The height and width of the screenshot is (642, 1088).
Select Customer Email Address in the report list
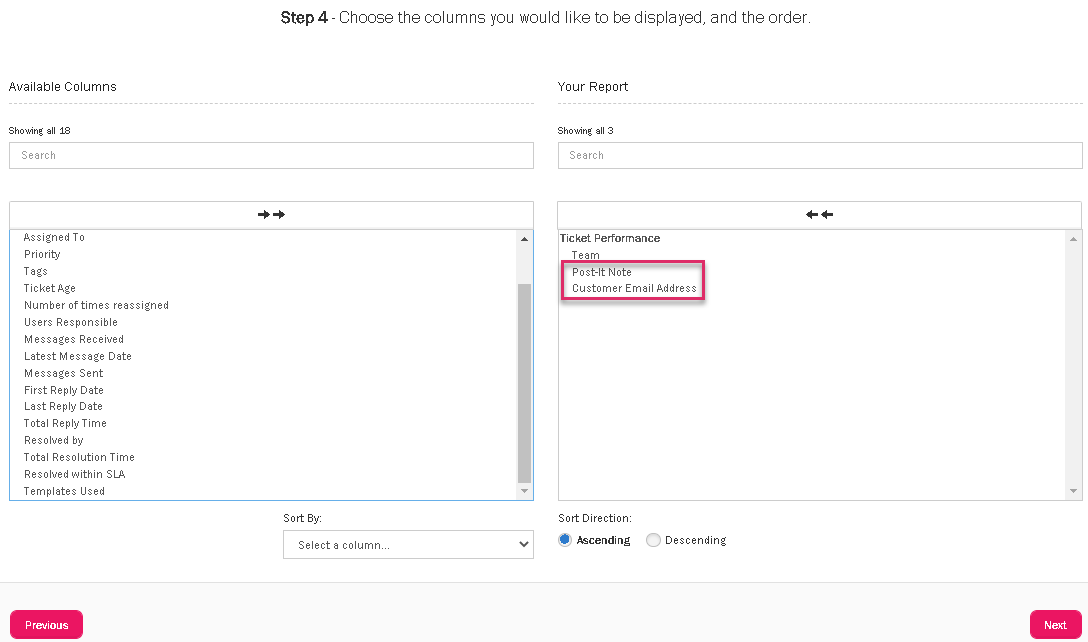pos(634,289)
